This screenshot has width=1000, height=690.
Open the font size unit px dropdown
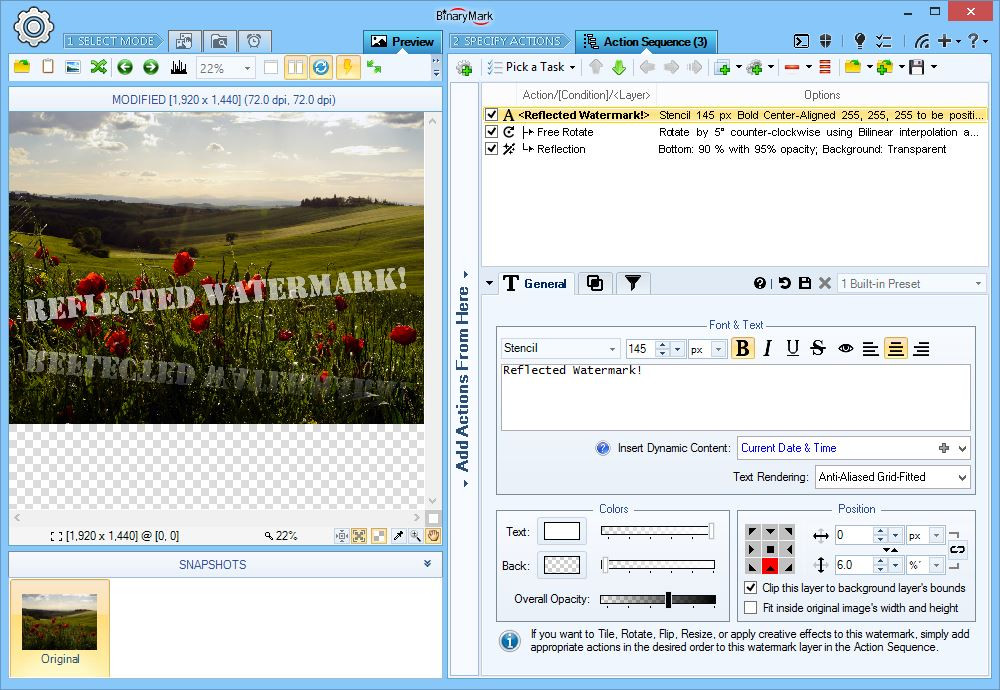tap(719, 349)
